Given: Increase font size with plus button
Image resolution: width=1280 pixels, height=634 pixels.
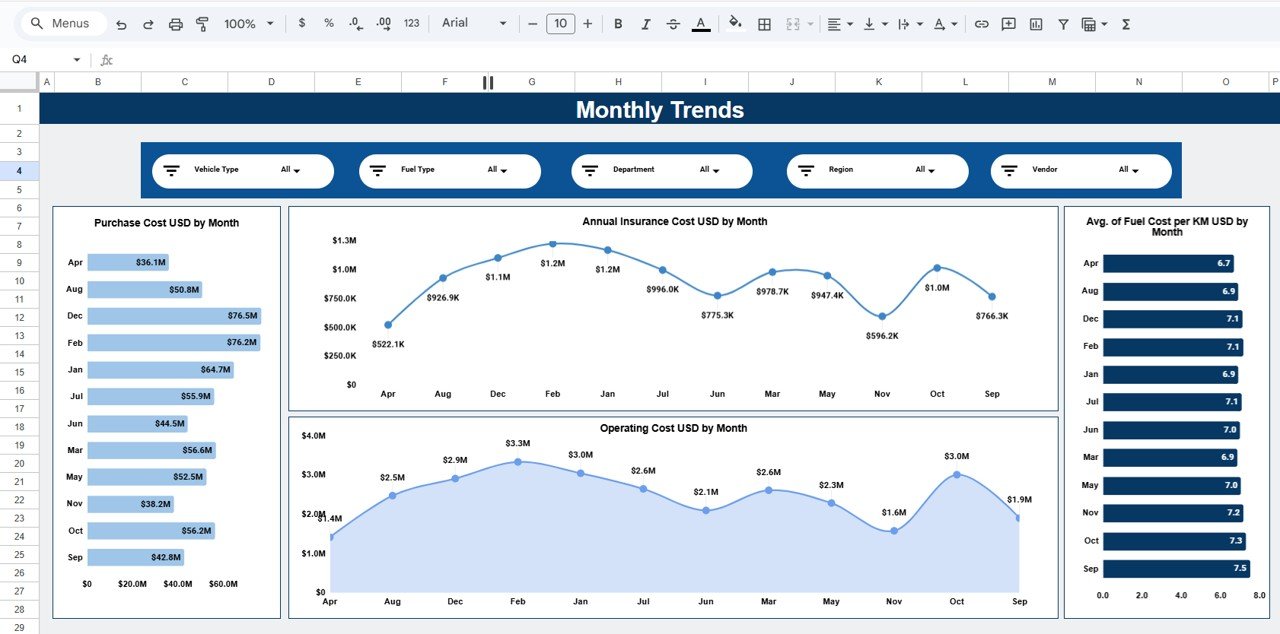Looking at the screenshot, I should tap(588, 23).
